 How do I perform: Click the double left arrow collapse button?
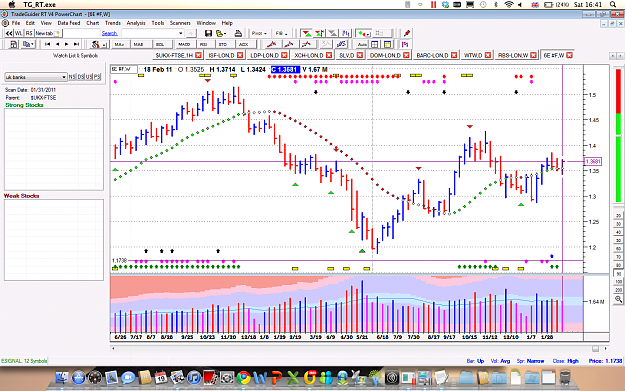[8, 33]
